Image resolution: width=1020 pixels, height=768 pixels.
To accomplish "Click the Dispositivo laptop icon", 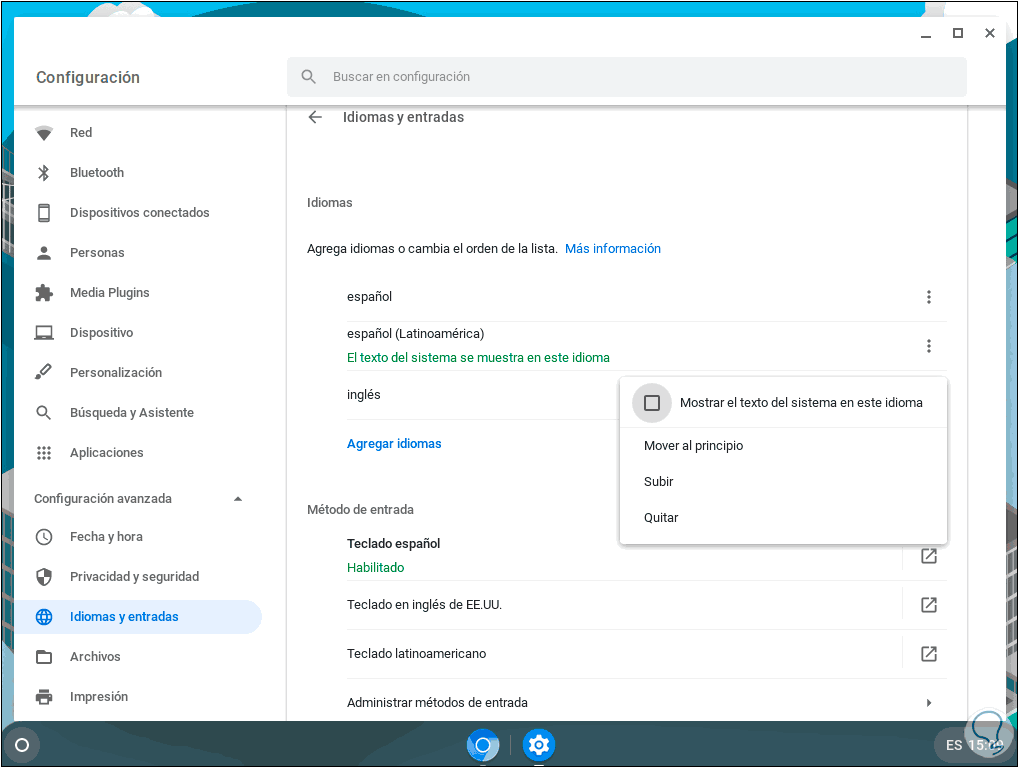I will (x=44, y=333).
